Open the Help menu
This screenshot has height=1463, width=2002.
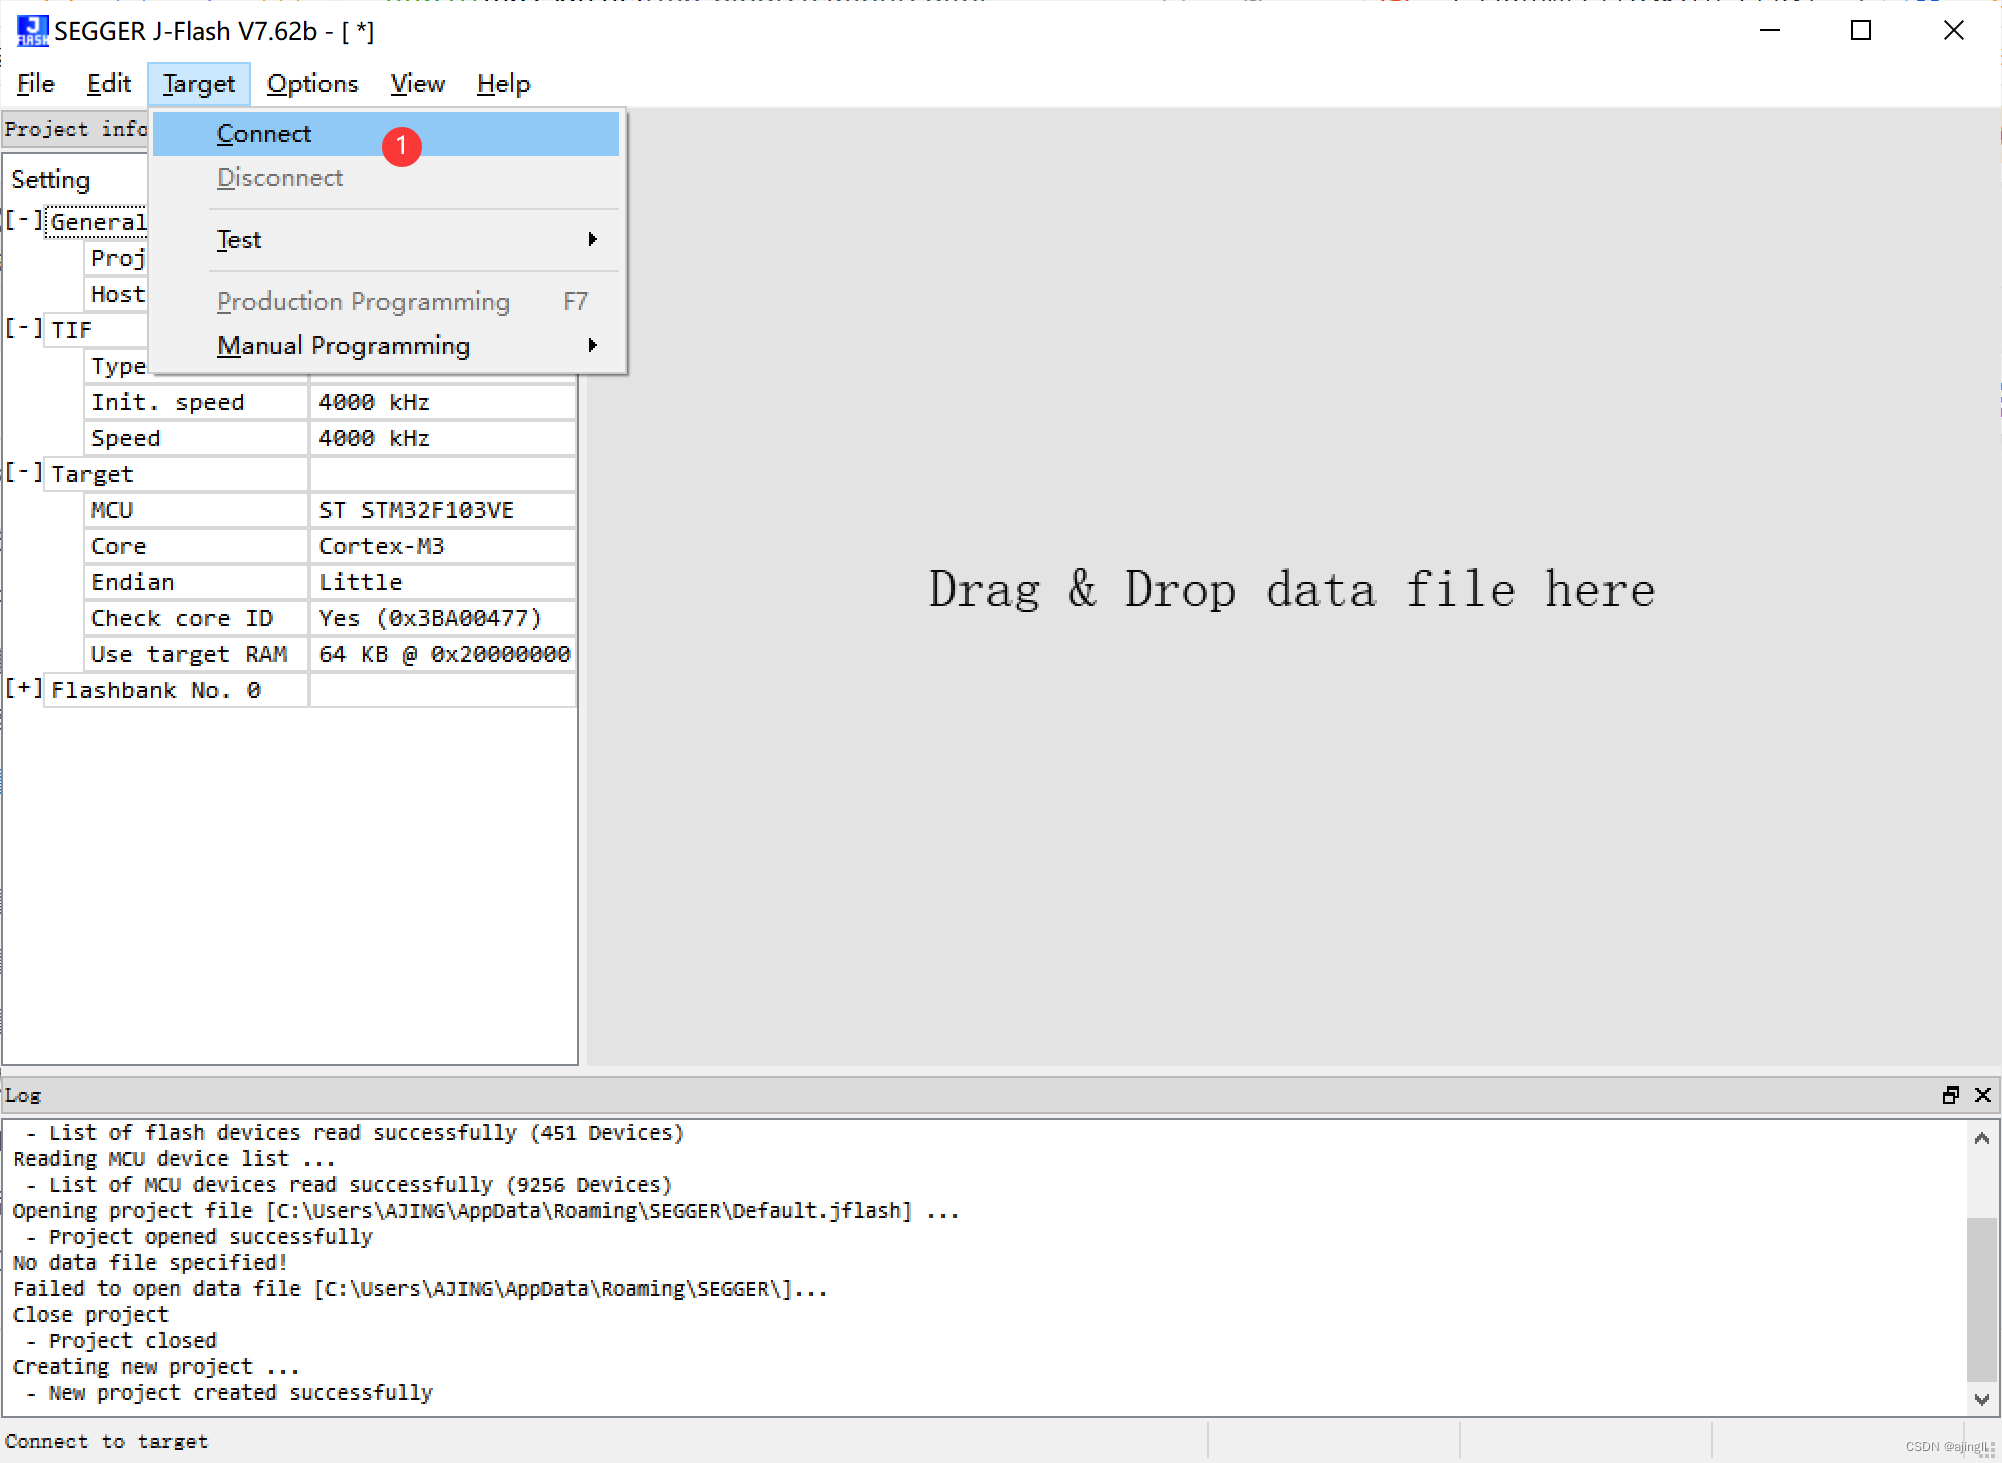click(503, 84)
